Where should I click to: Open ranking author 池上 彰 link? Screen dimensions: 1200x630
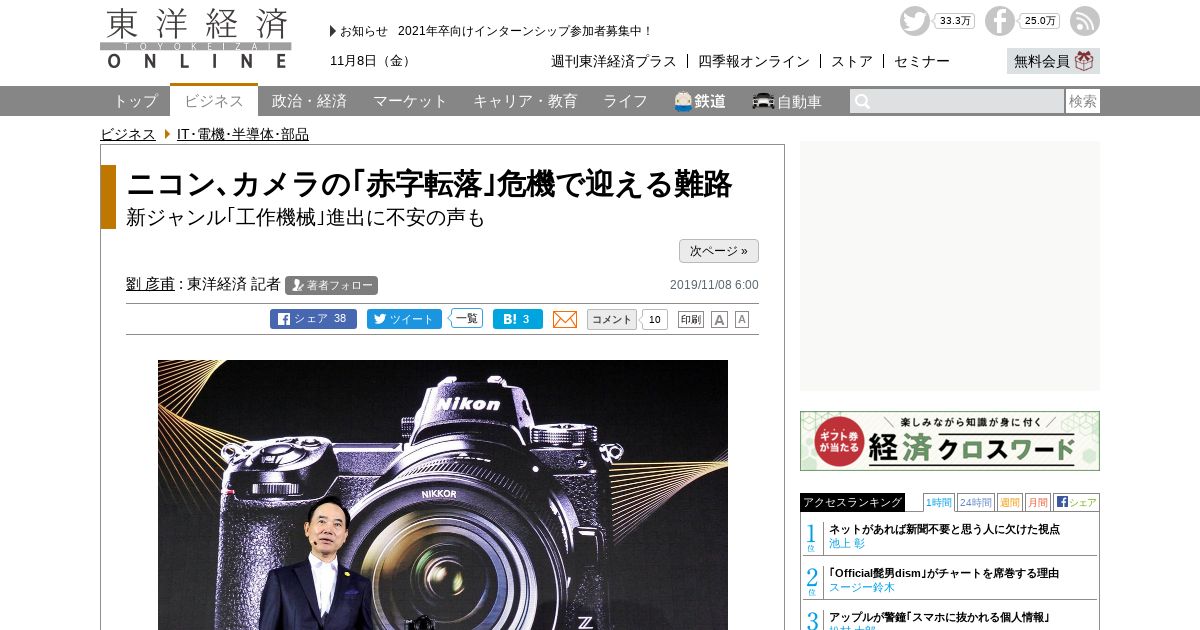tap(846, 544)
